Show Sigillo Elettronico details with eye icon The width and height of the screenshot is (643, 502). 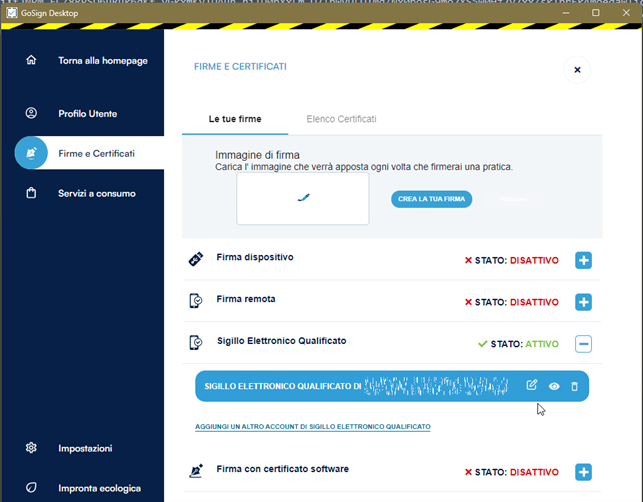(554, 386)
